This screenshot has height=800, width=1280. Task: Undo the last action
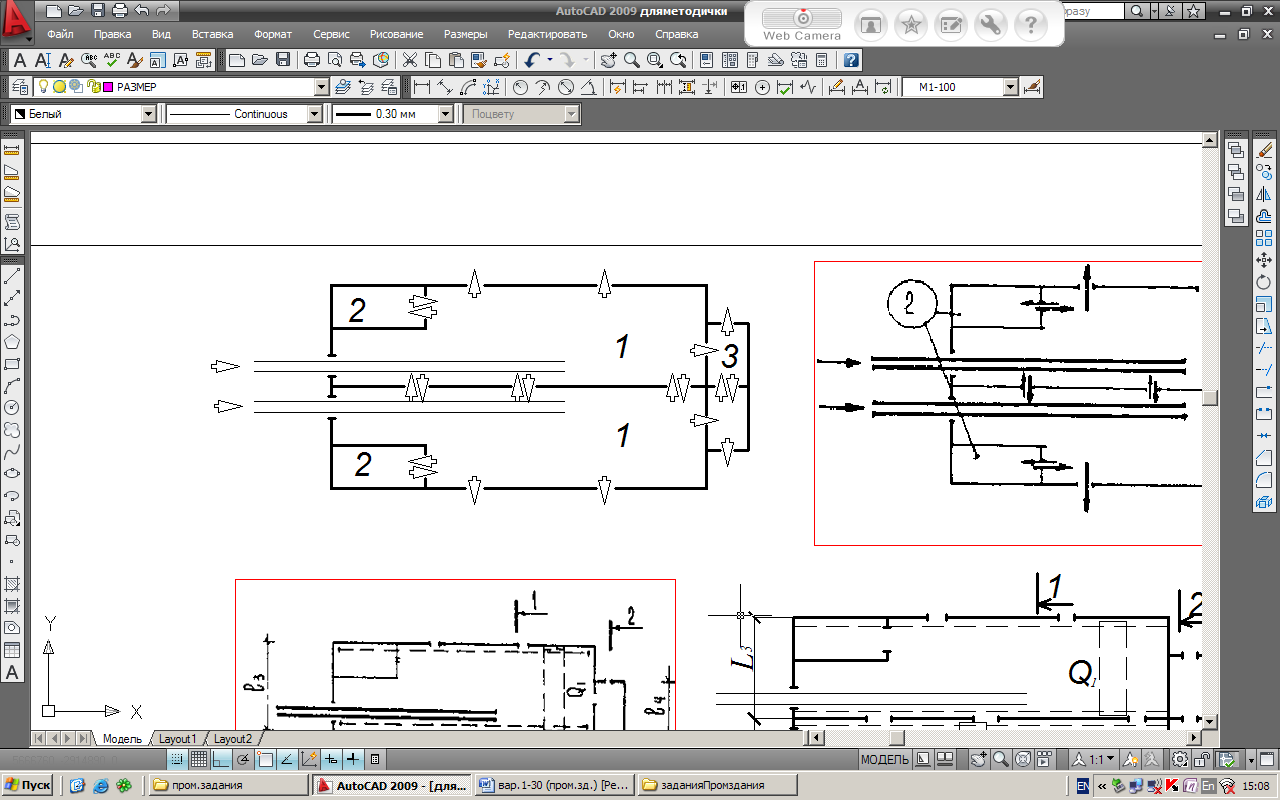[533, 60]
